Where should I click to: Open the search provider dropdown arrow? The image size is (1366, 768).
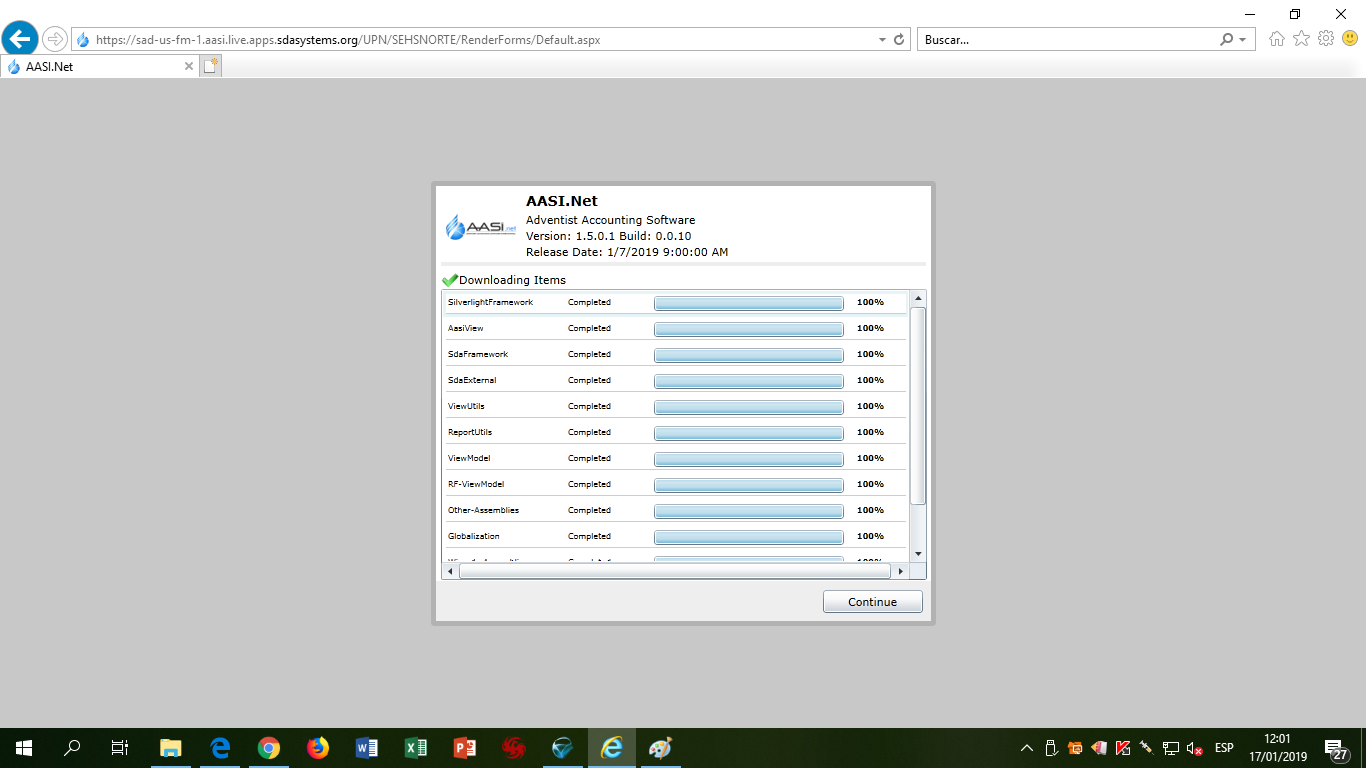click(x=1242, y=40)
